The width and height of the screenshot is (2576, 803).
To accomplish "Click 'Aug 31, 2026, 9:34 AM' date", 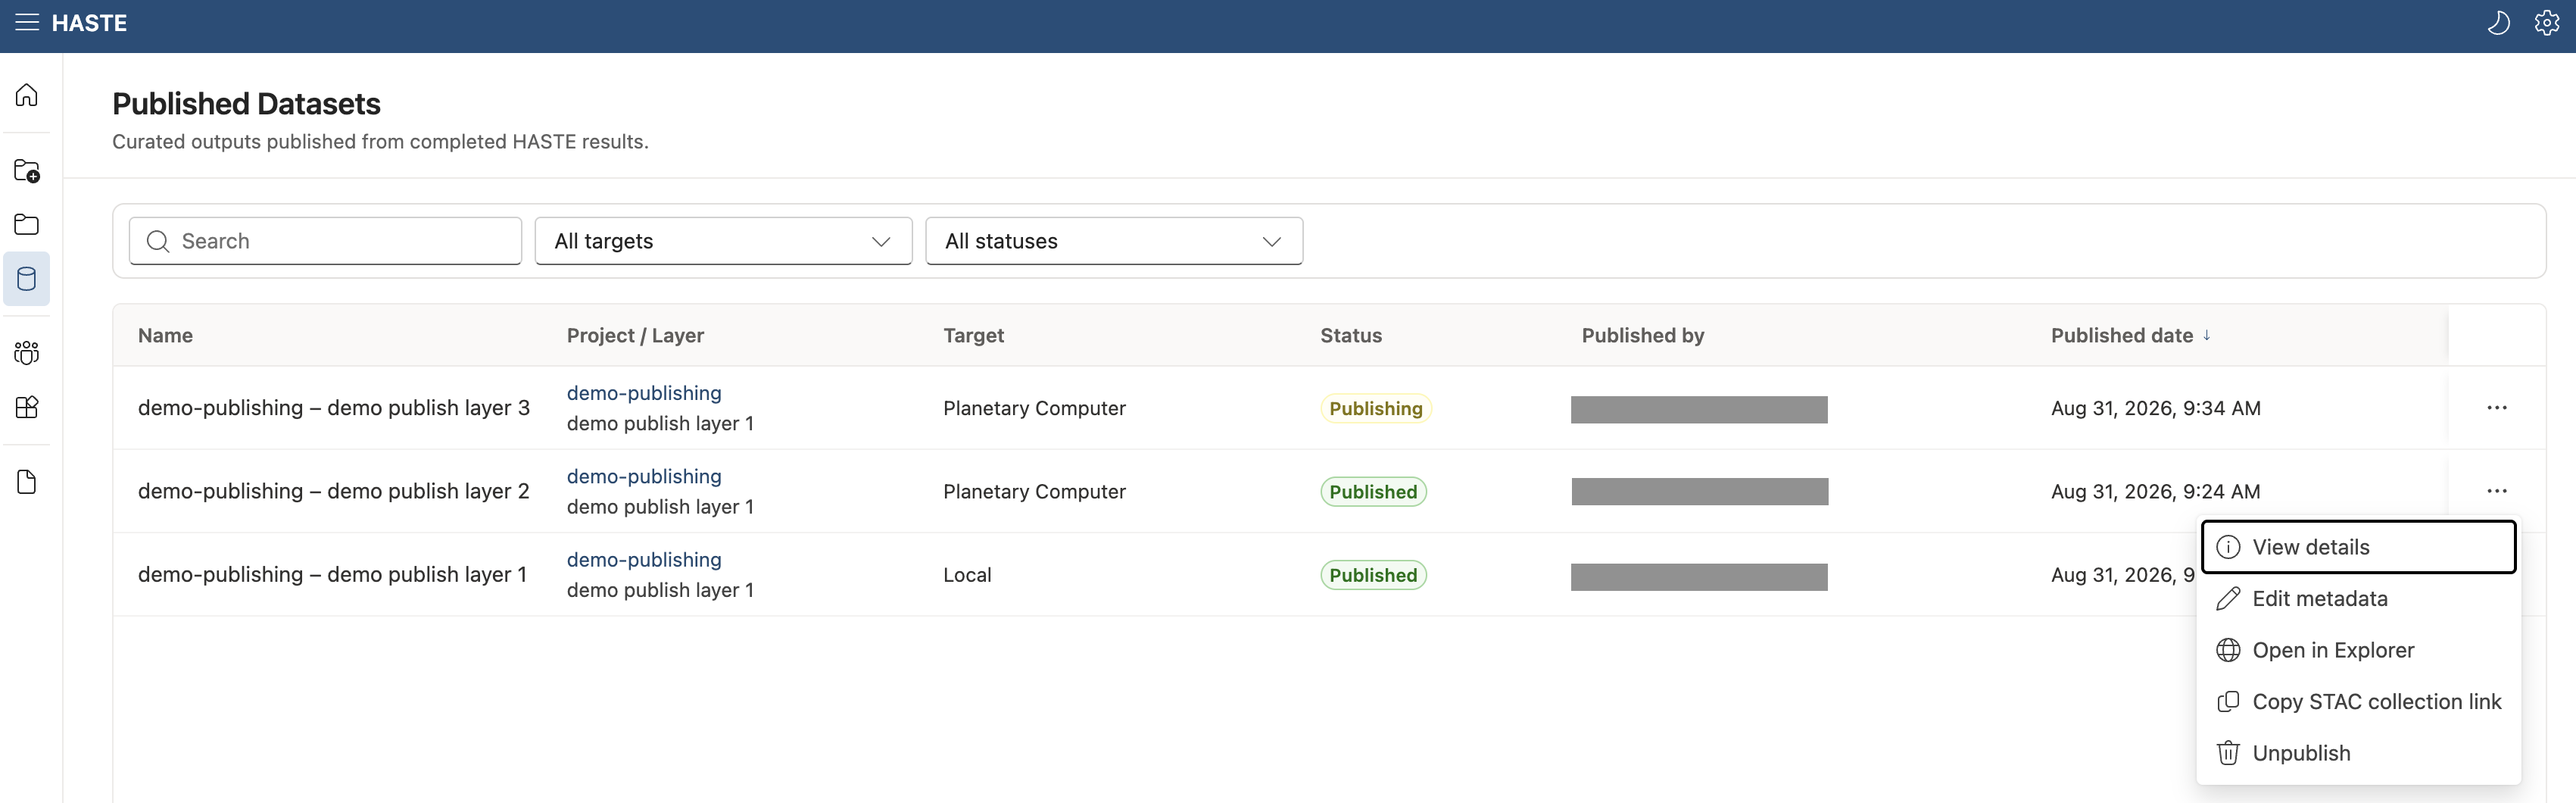I will click(2155, 408).
